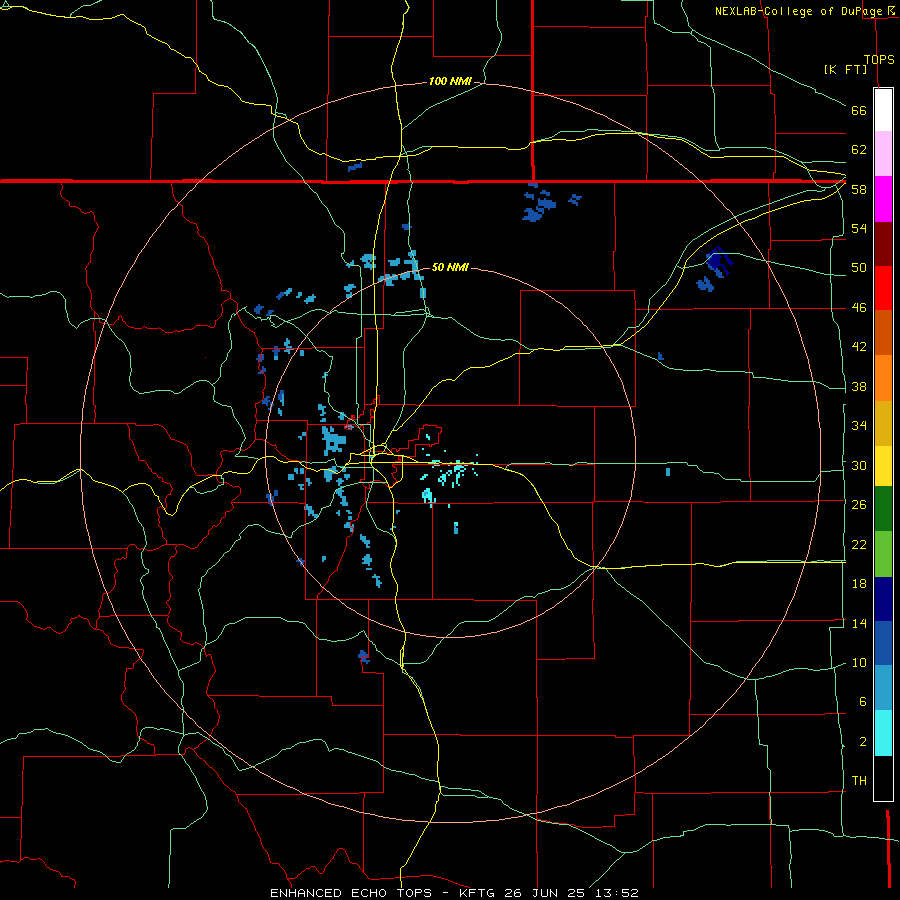Click legend scale value 18

point(859,584)
